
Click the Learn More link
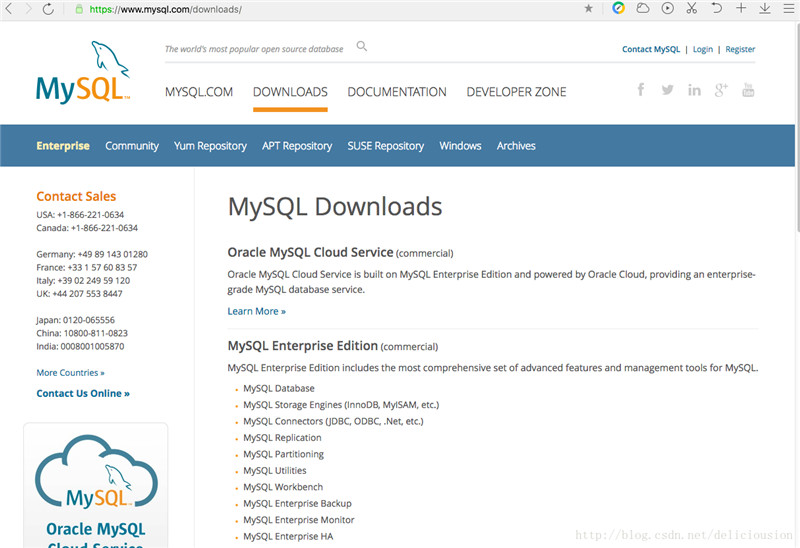[256, 311]
